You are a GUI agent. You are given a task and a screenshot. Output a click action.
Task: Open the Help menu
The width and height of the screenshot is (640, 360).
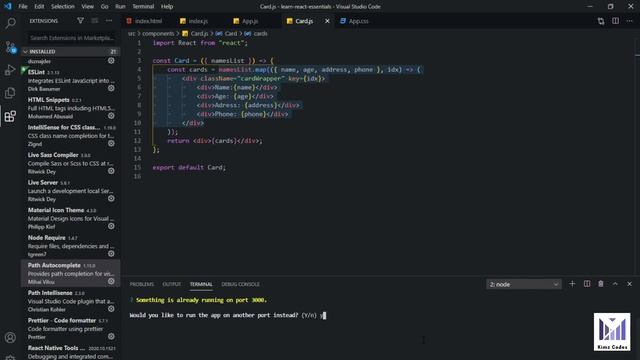[167, 7]
